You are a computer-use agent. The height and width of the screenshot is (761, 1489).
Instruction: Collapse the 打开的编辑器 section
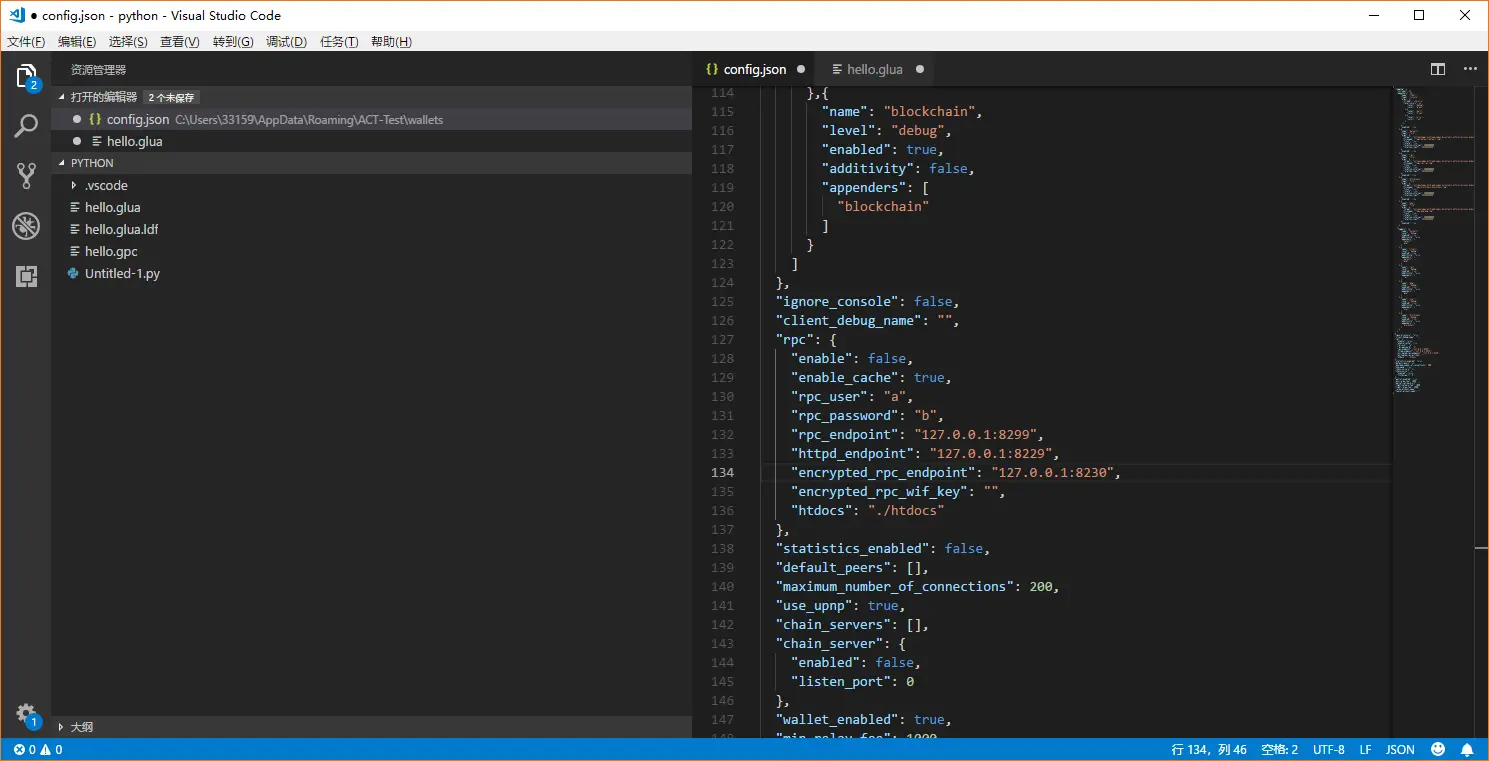[103, 97]
